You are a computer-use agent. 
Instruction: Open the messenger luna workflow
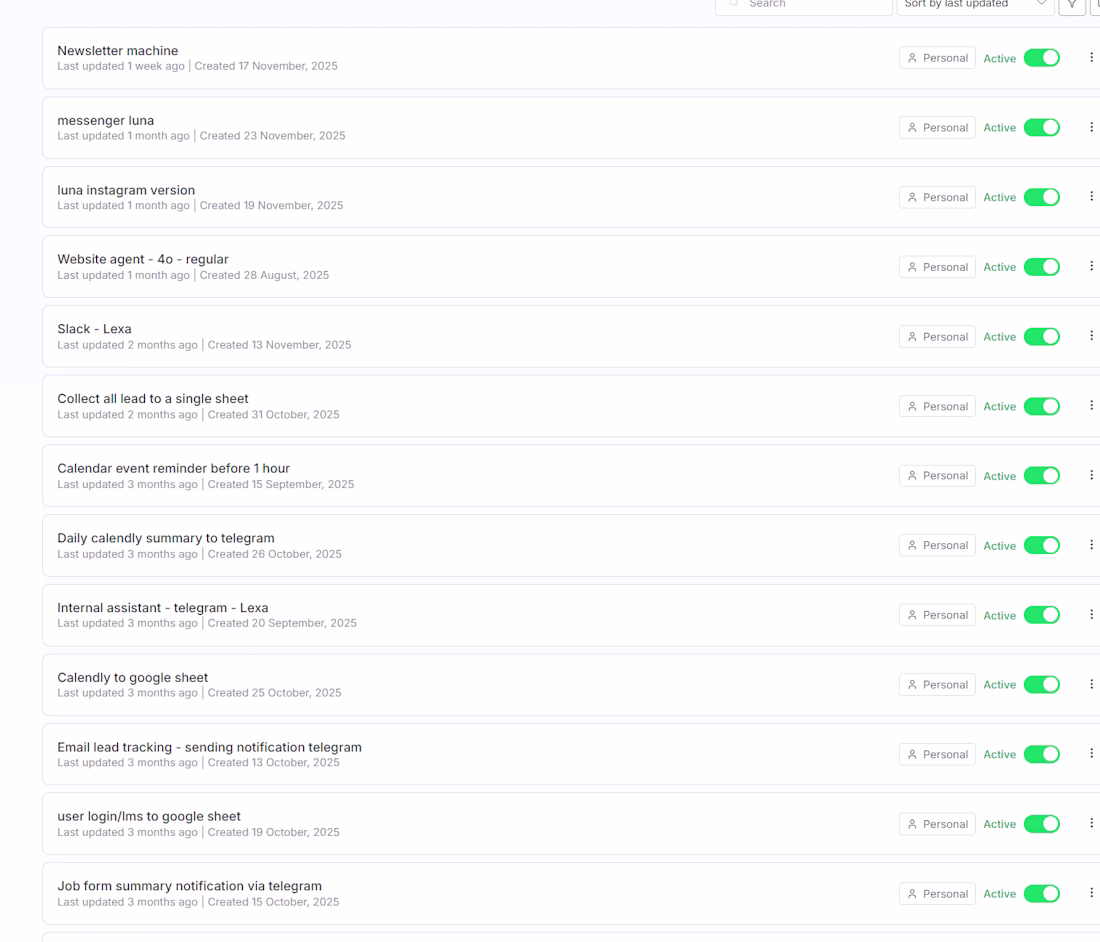tap(106, 121)
